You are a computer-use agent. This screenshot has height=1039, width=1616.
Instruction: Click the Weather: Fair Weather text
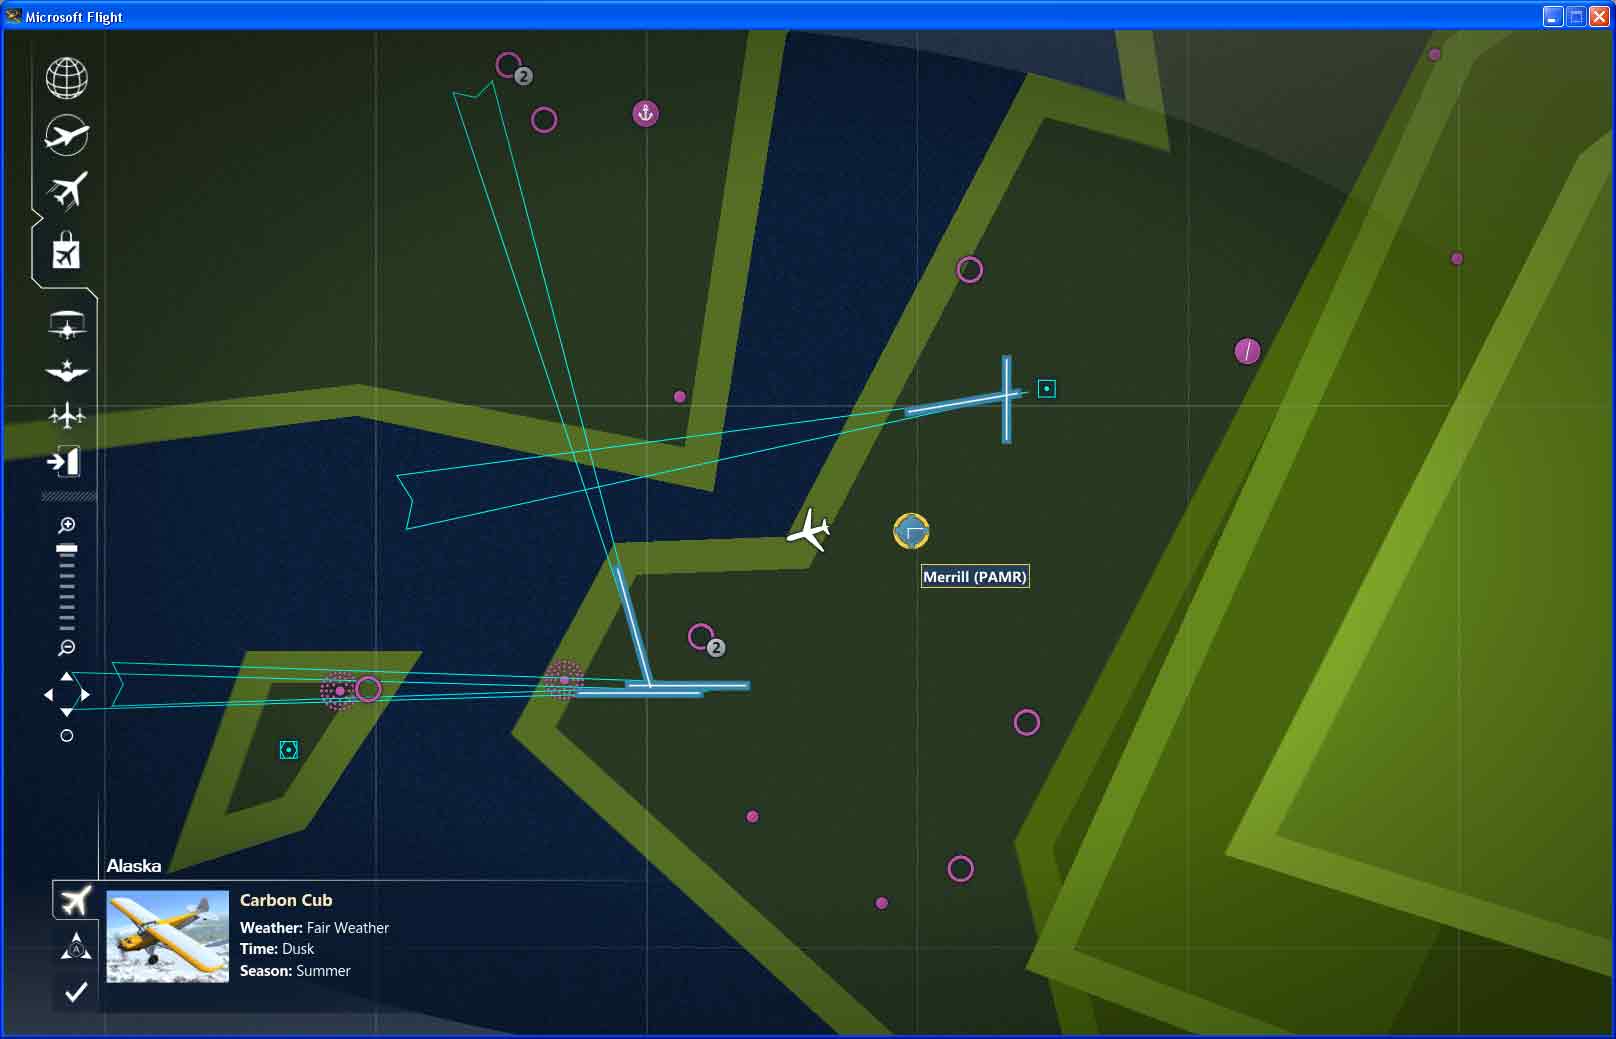tap(314, 928)
